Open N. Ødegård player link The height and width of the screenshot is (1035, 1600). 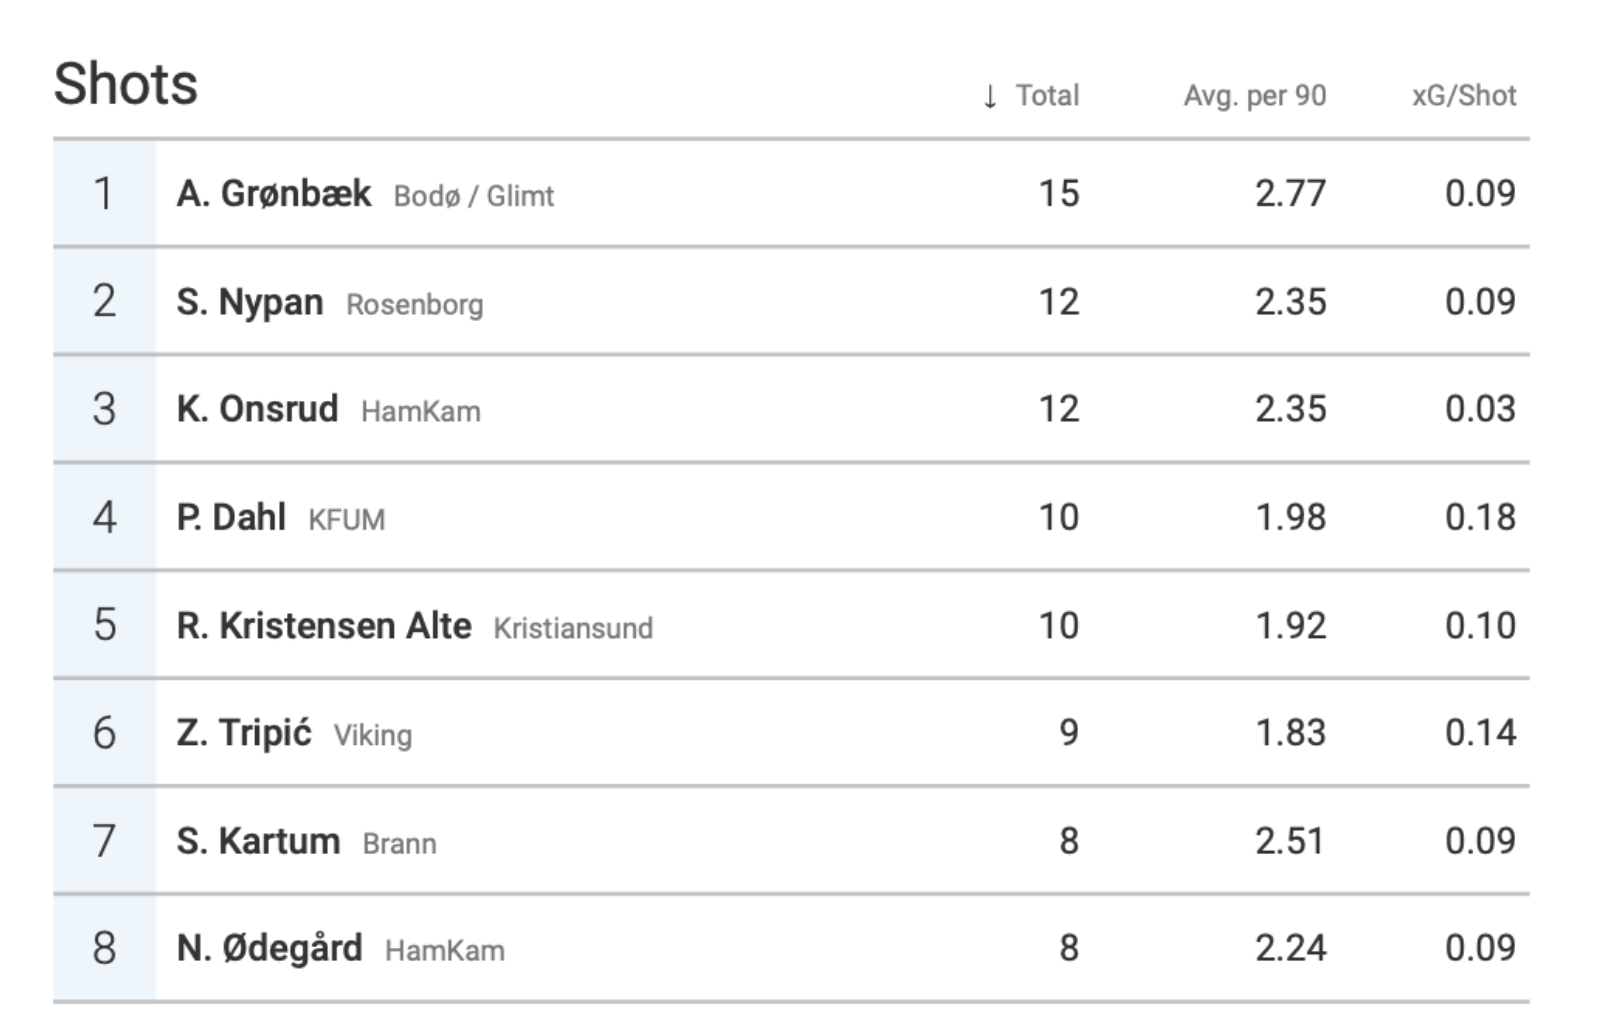tap(270, 947)
